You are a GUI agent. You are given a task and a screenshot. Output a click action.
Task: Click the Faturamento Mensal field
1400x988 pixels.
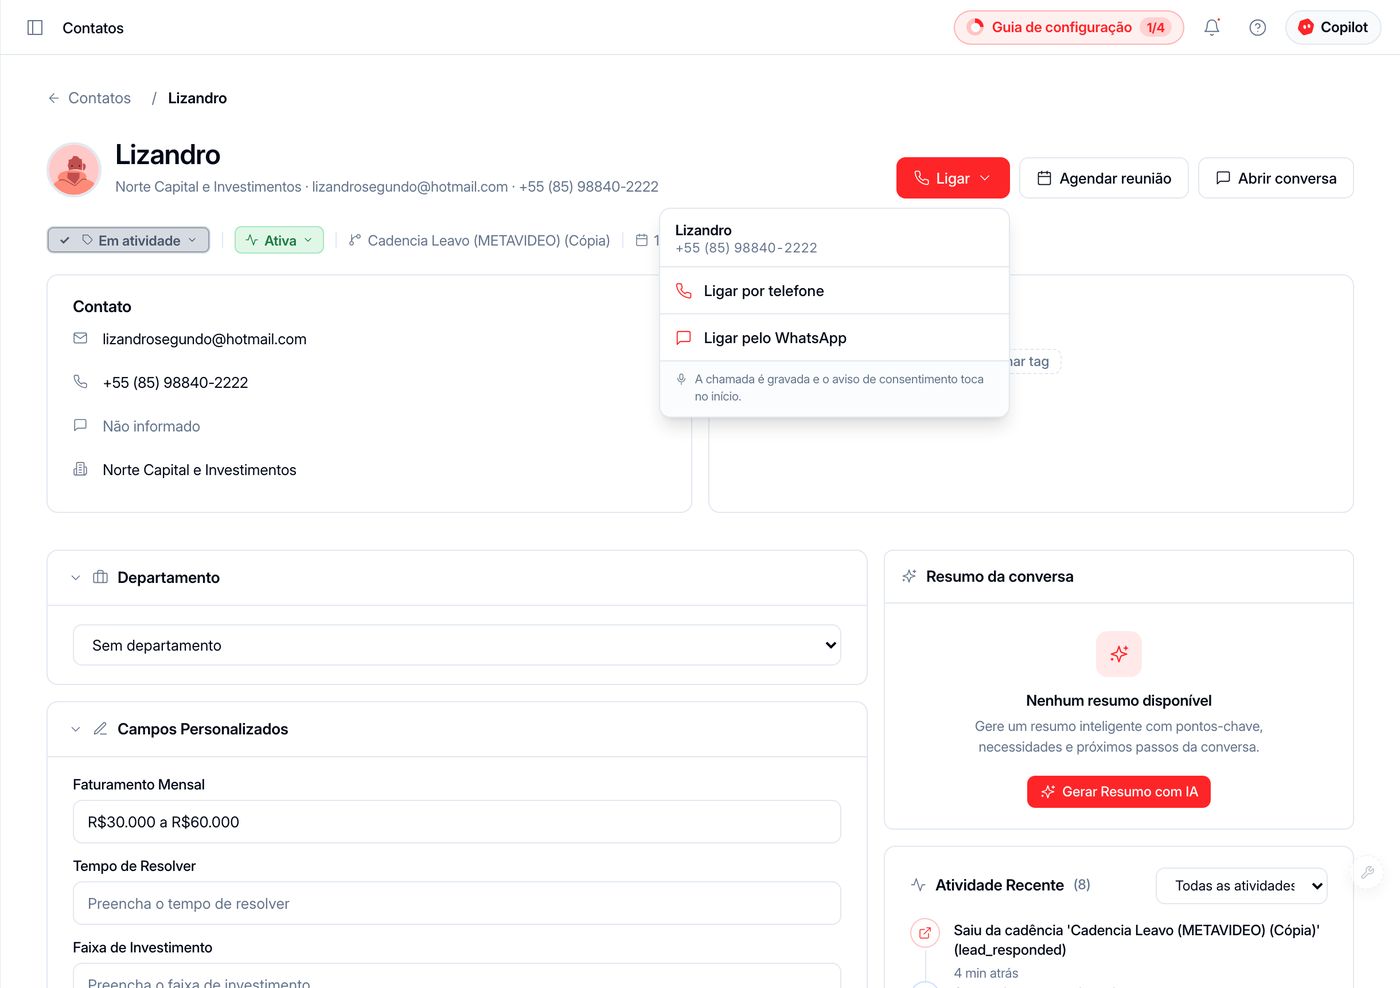tap(457, 822)
